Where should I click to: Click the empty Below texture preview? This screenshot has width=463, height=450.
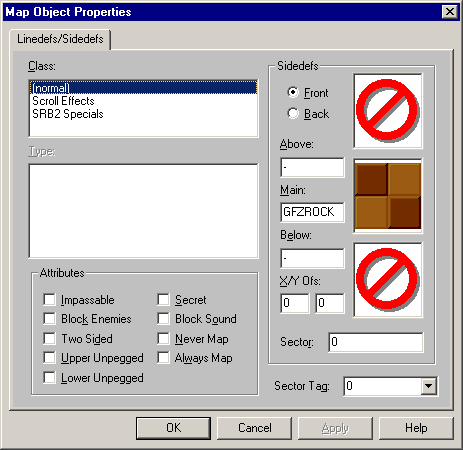388,280
